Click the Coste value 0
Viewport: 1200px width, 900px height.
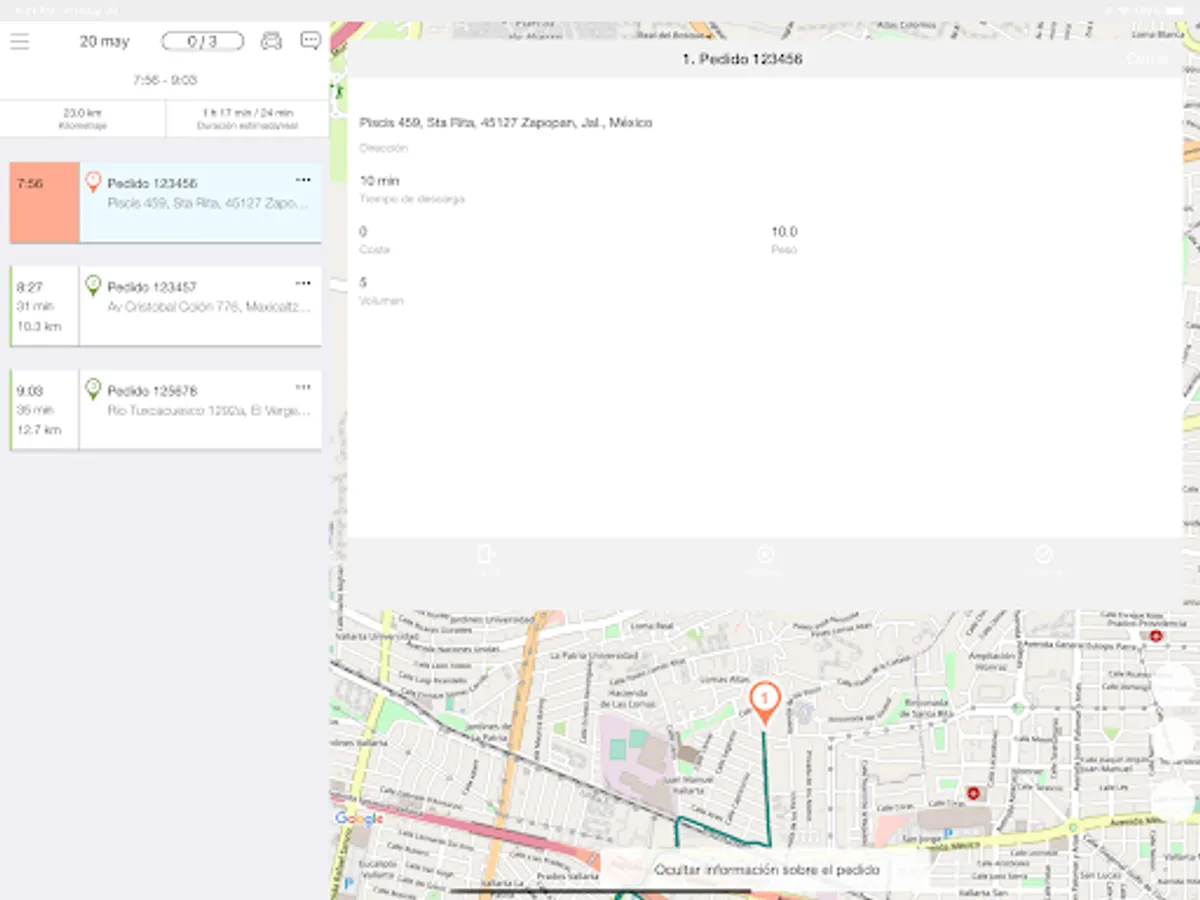point(363,232)
